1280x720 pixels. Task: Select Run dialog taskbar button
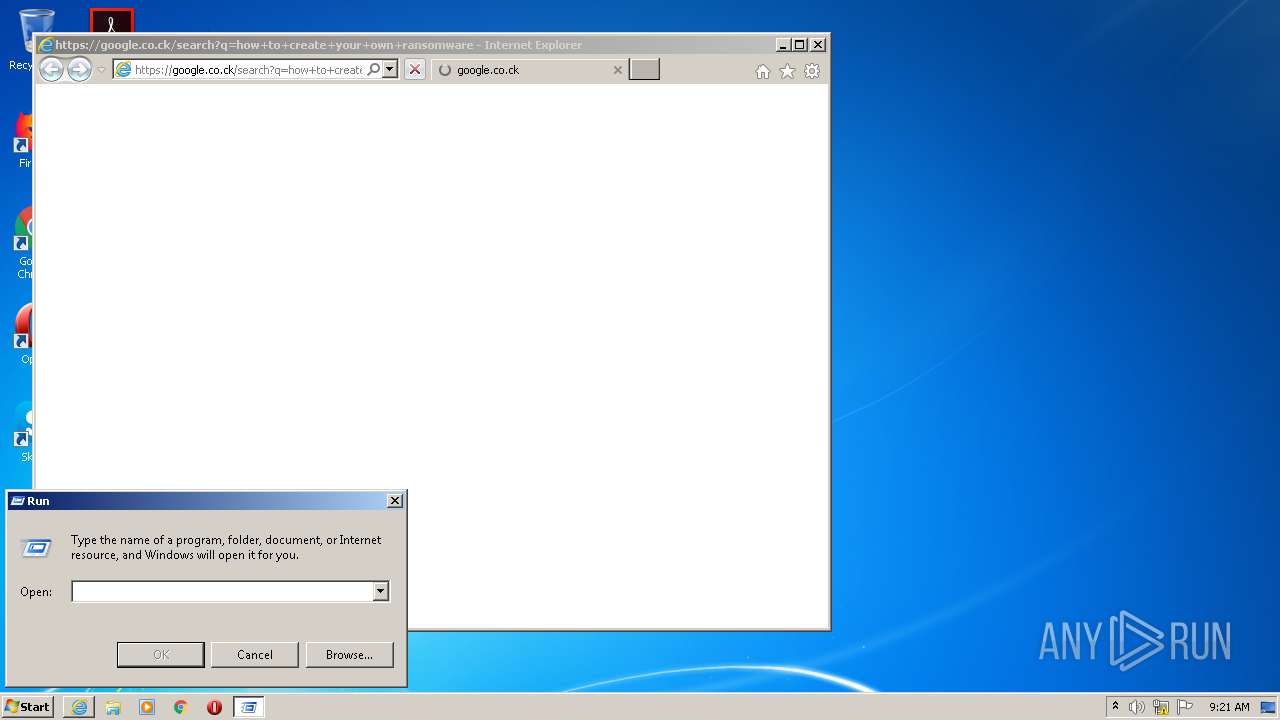(249, 707)
